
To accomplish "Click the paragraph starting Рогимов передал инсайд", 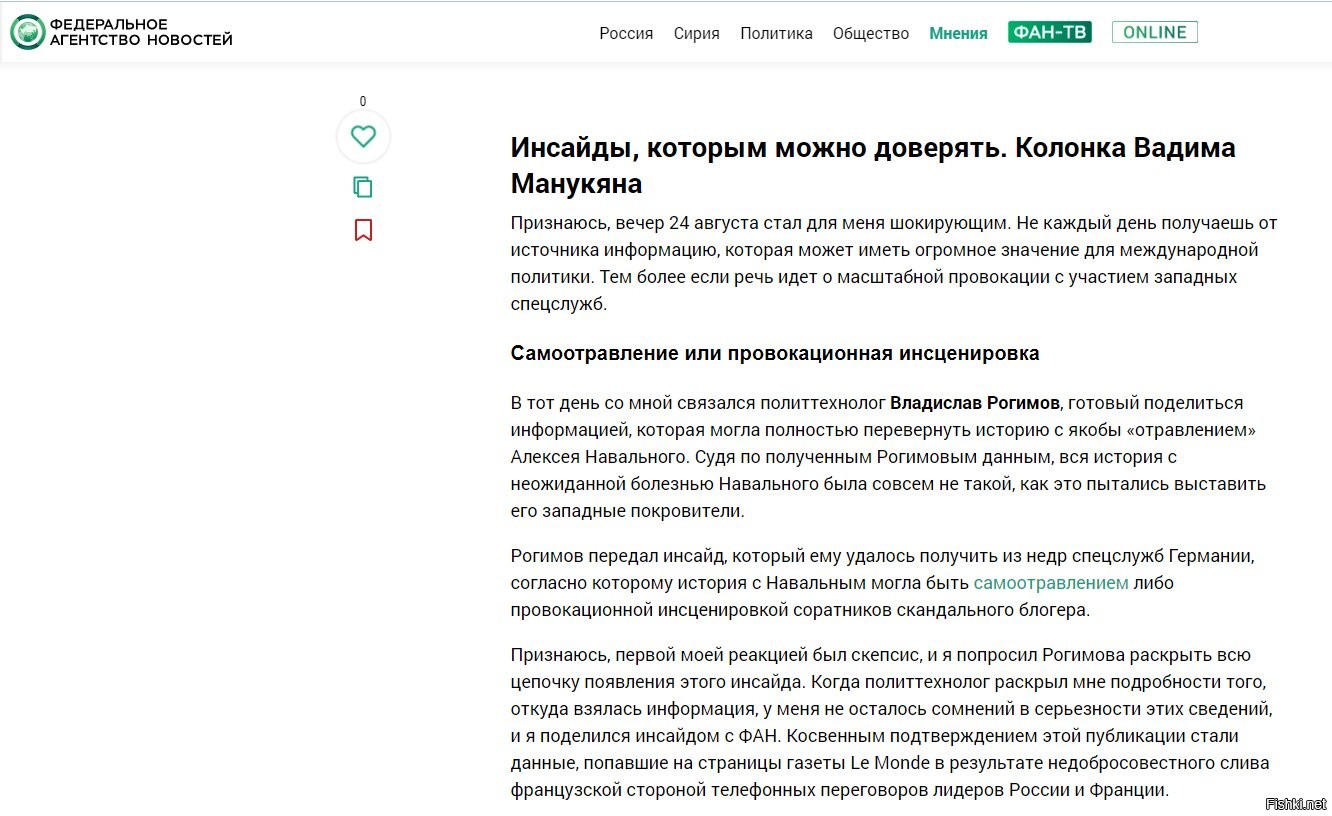I will pyautogui.click(x=882, y=582).
